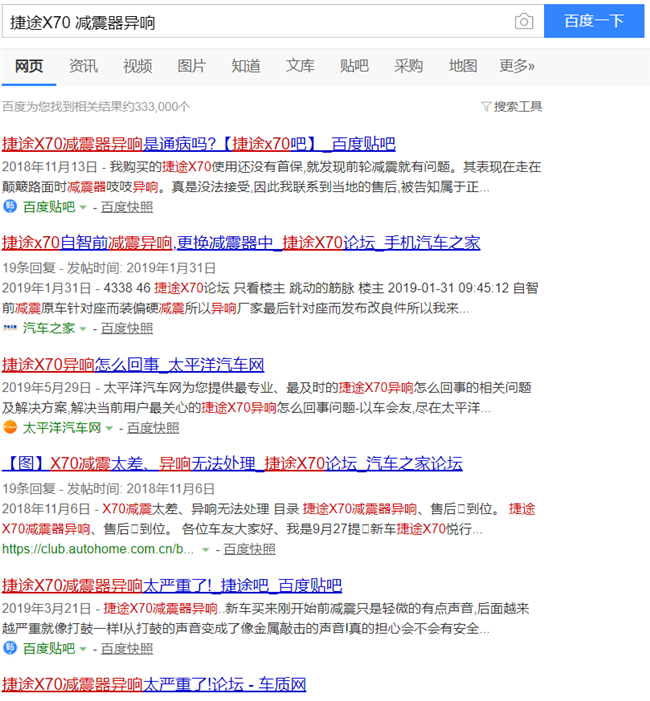The image size is (650, 701).
Task: Click the 百度一下 search button
Action: 594,21
